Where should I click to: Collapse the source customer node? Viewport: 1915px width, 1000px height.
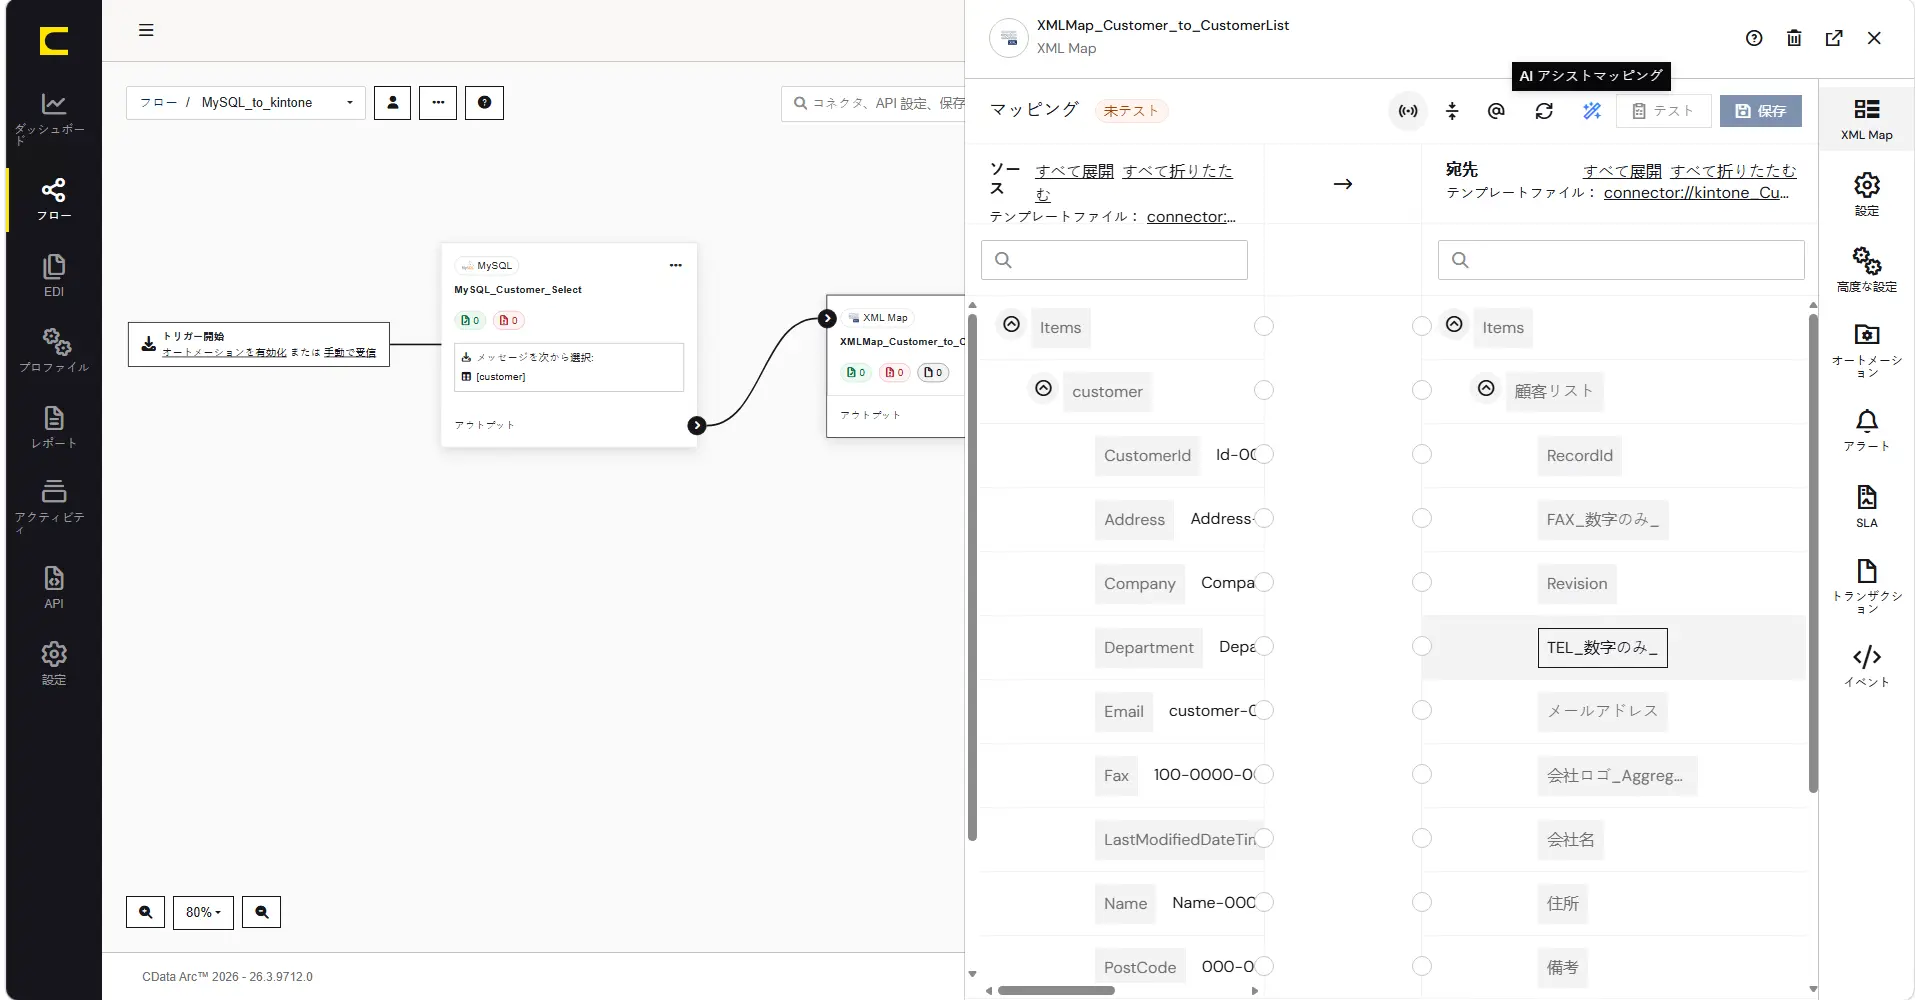coord(1043,388)
